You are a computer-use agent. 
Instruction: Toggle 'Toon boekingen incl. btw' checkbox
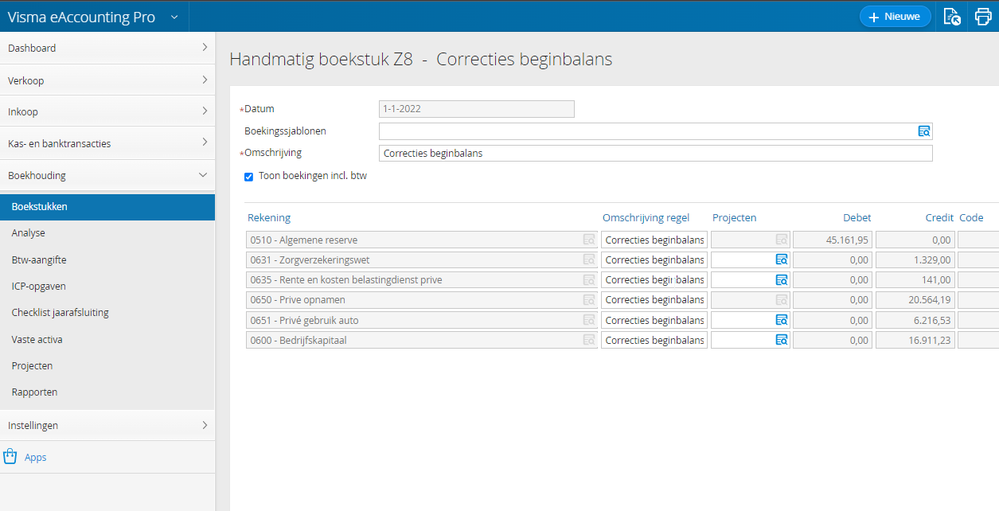click(x=249, y=176)
